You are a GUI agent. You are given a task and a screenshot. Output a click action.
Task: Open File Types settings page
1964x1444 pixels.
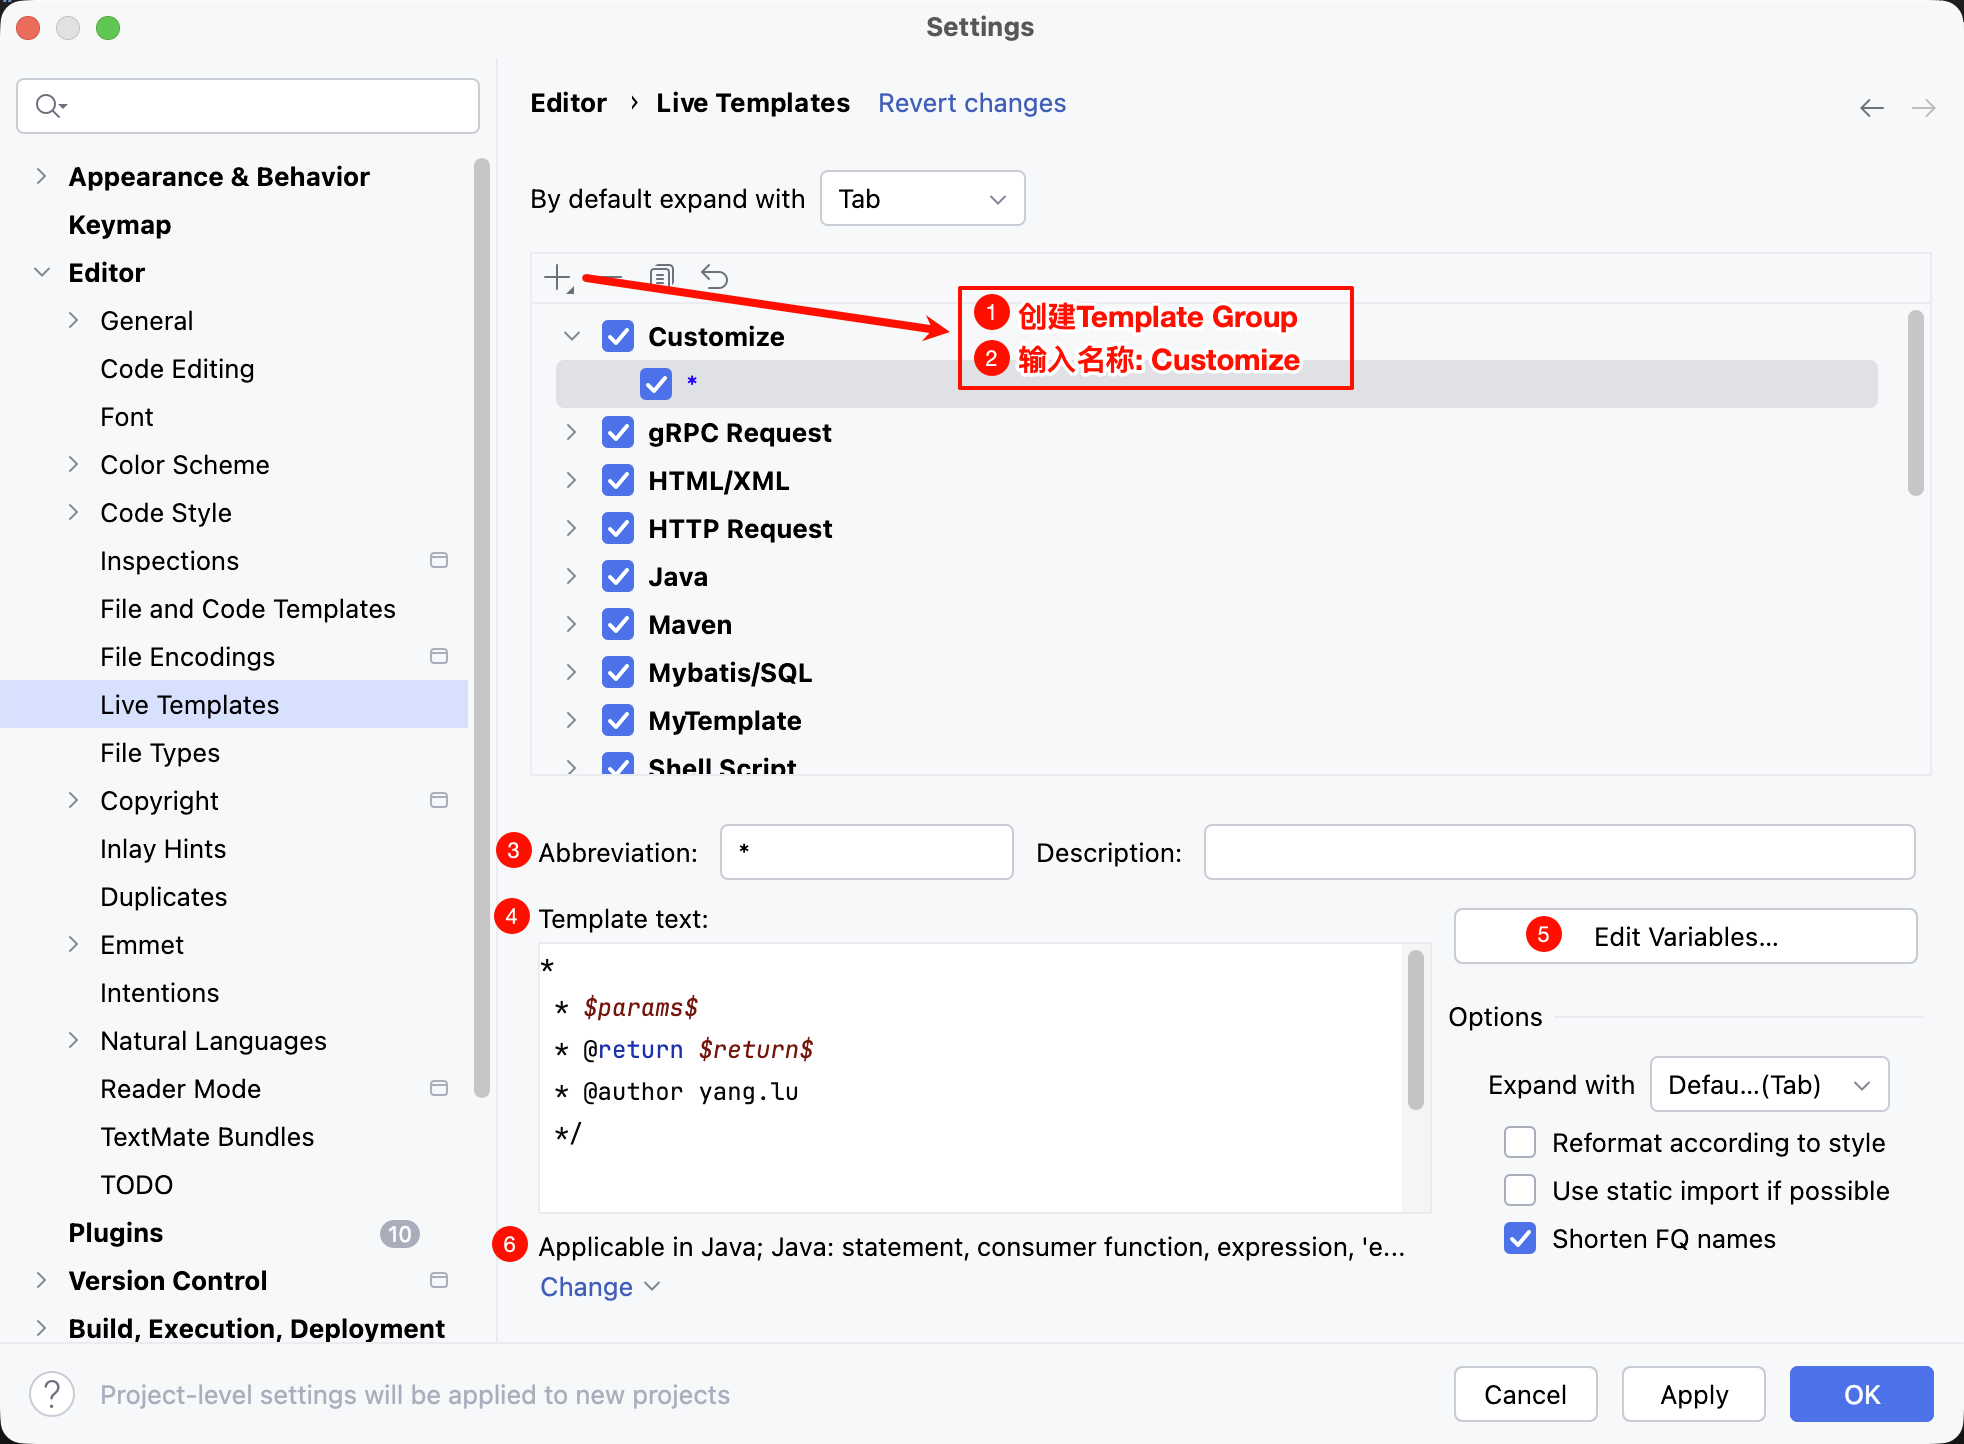pos(160,752)
